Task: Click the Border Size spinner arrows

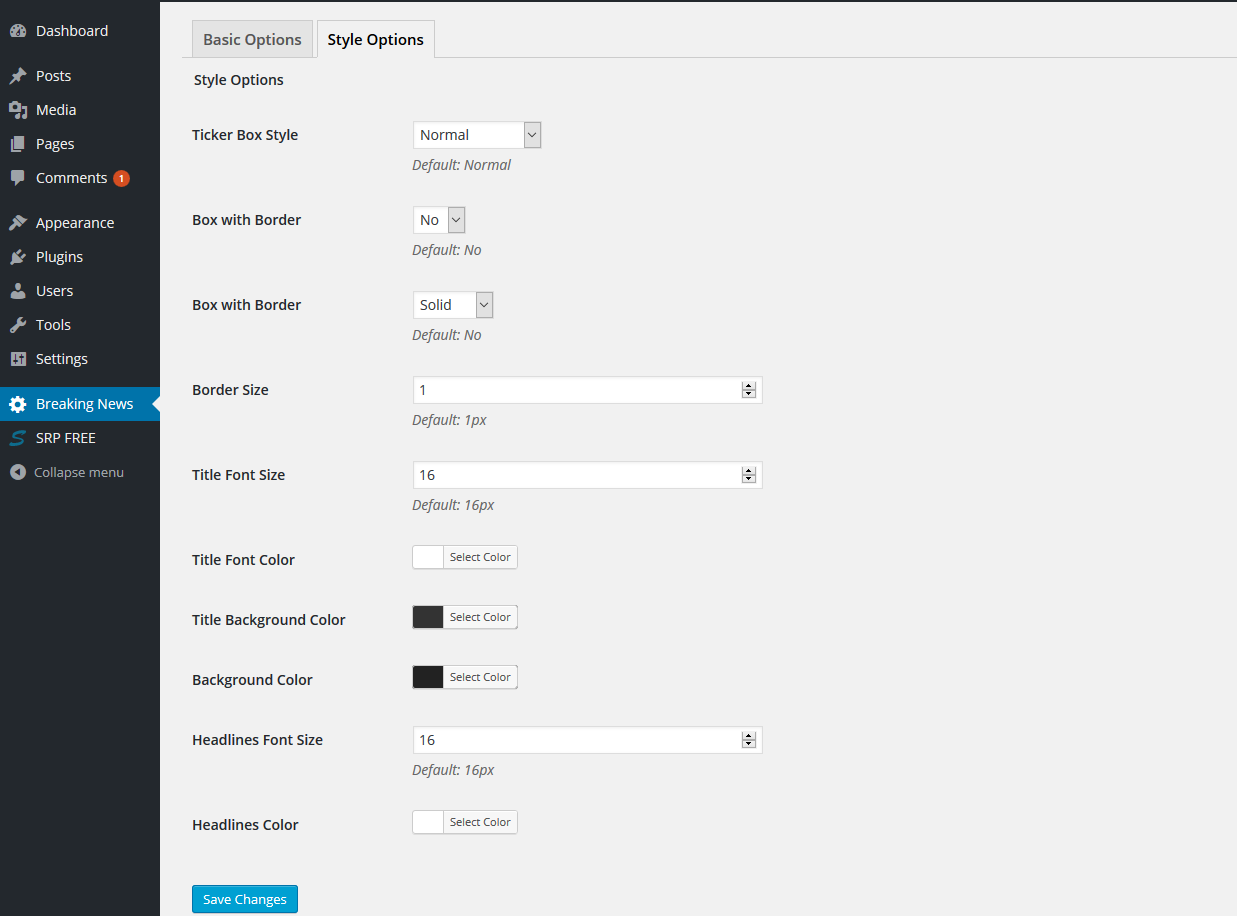Action: click(x=748, y=390)
